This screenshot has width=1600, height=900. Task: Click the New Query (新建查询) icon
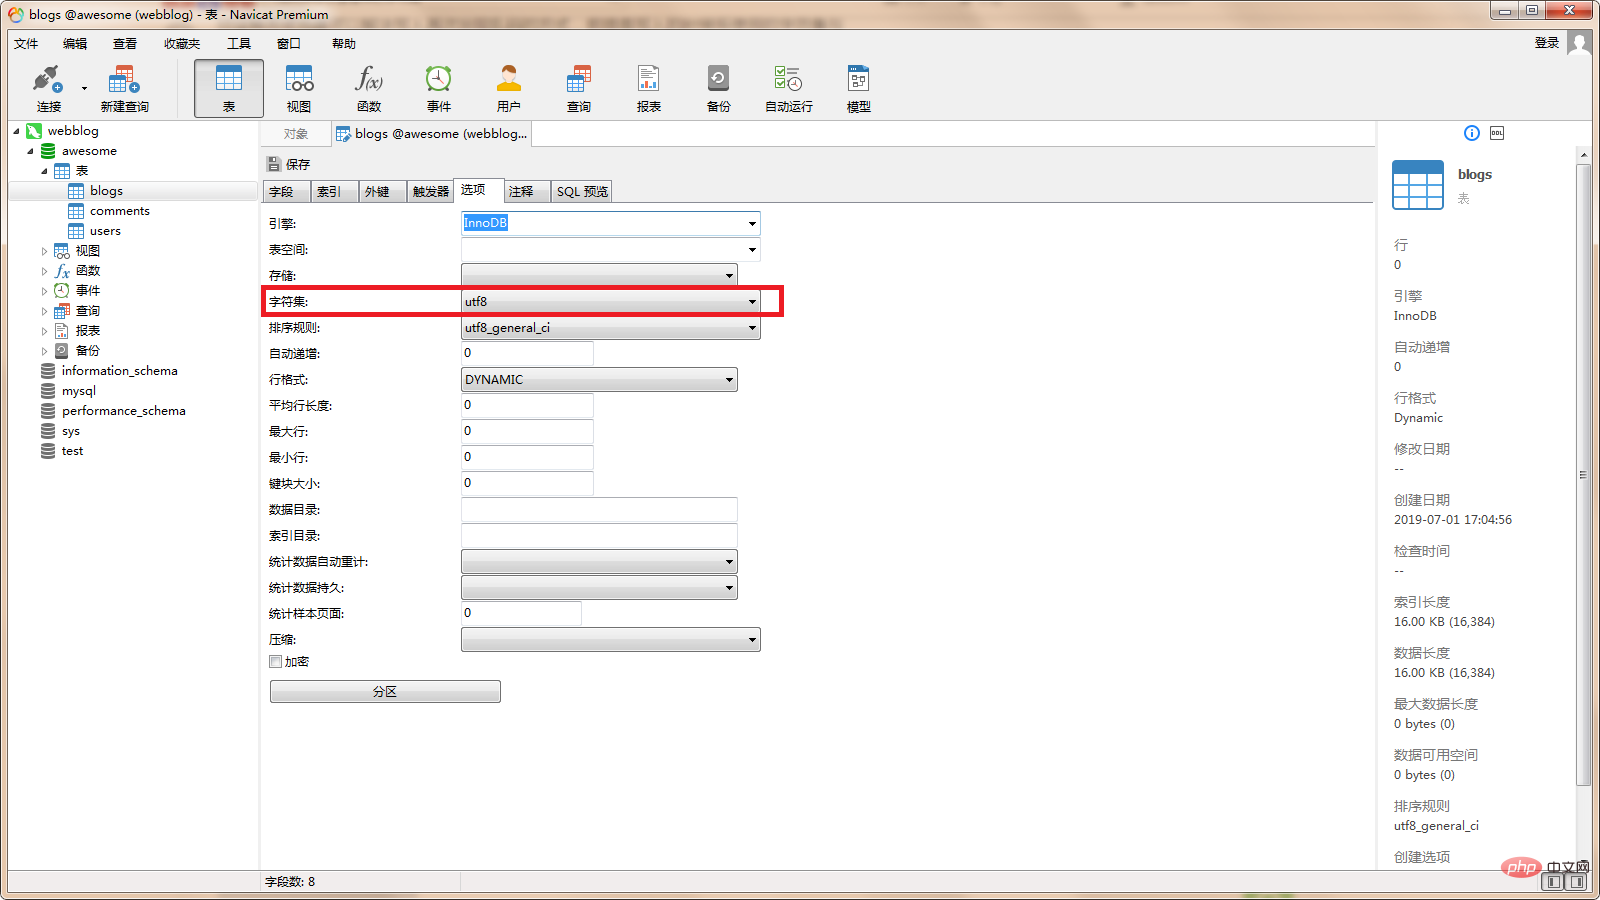coord(124,88)
